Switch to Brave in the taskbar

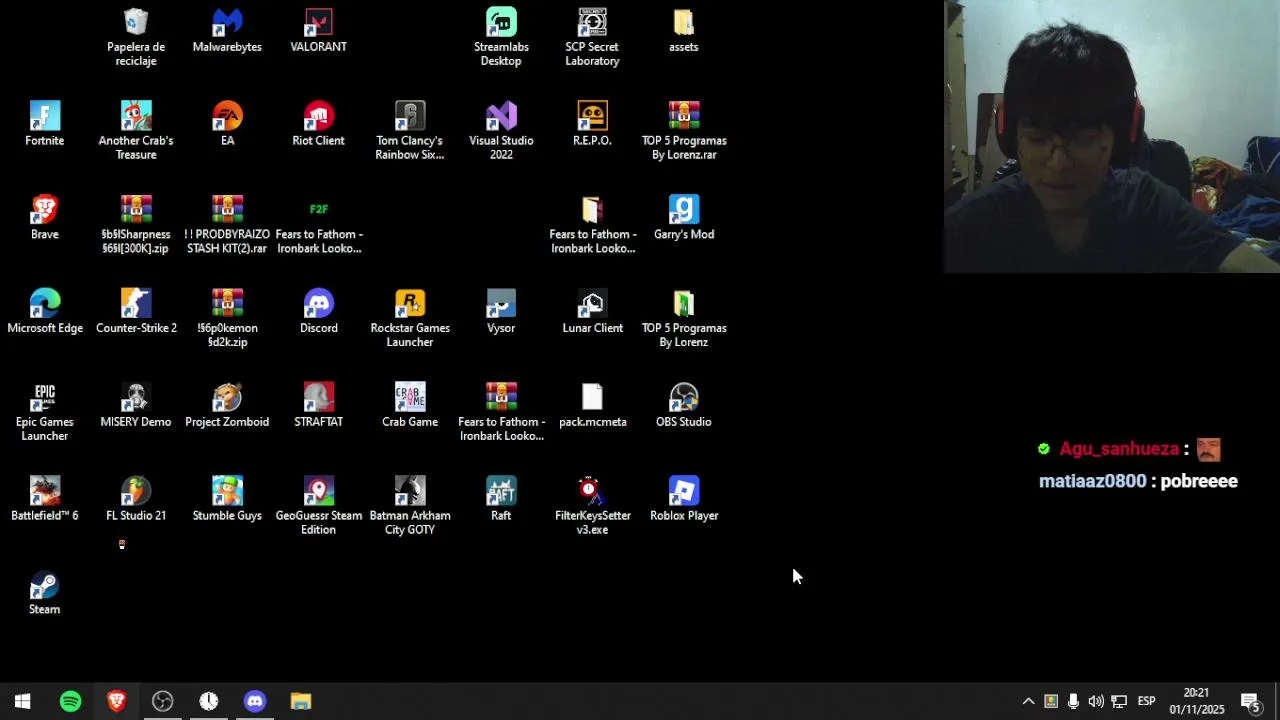point(116,702)
